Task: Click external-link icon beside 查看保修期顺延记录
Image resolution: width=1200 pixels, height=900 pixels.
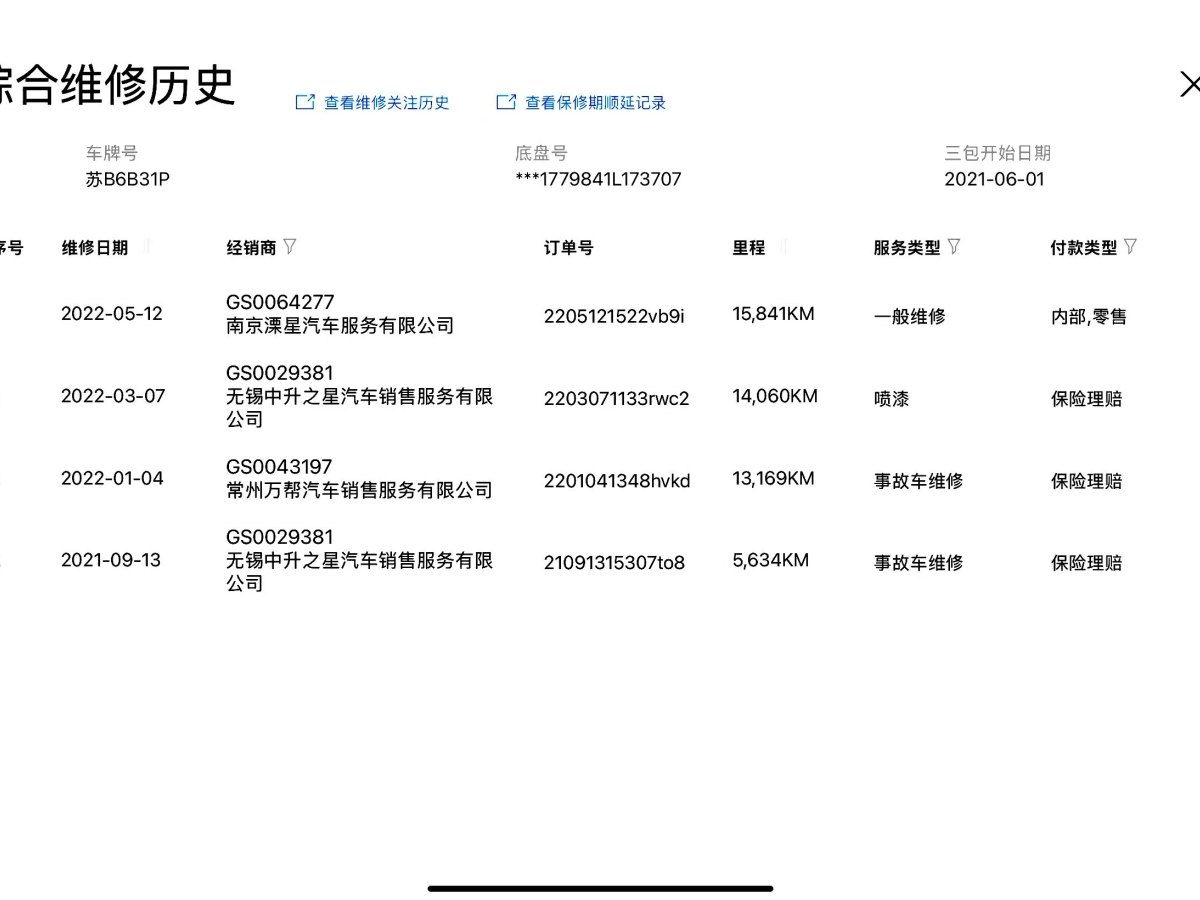Action: [506, 102]
